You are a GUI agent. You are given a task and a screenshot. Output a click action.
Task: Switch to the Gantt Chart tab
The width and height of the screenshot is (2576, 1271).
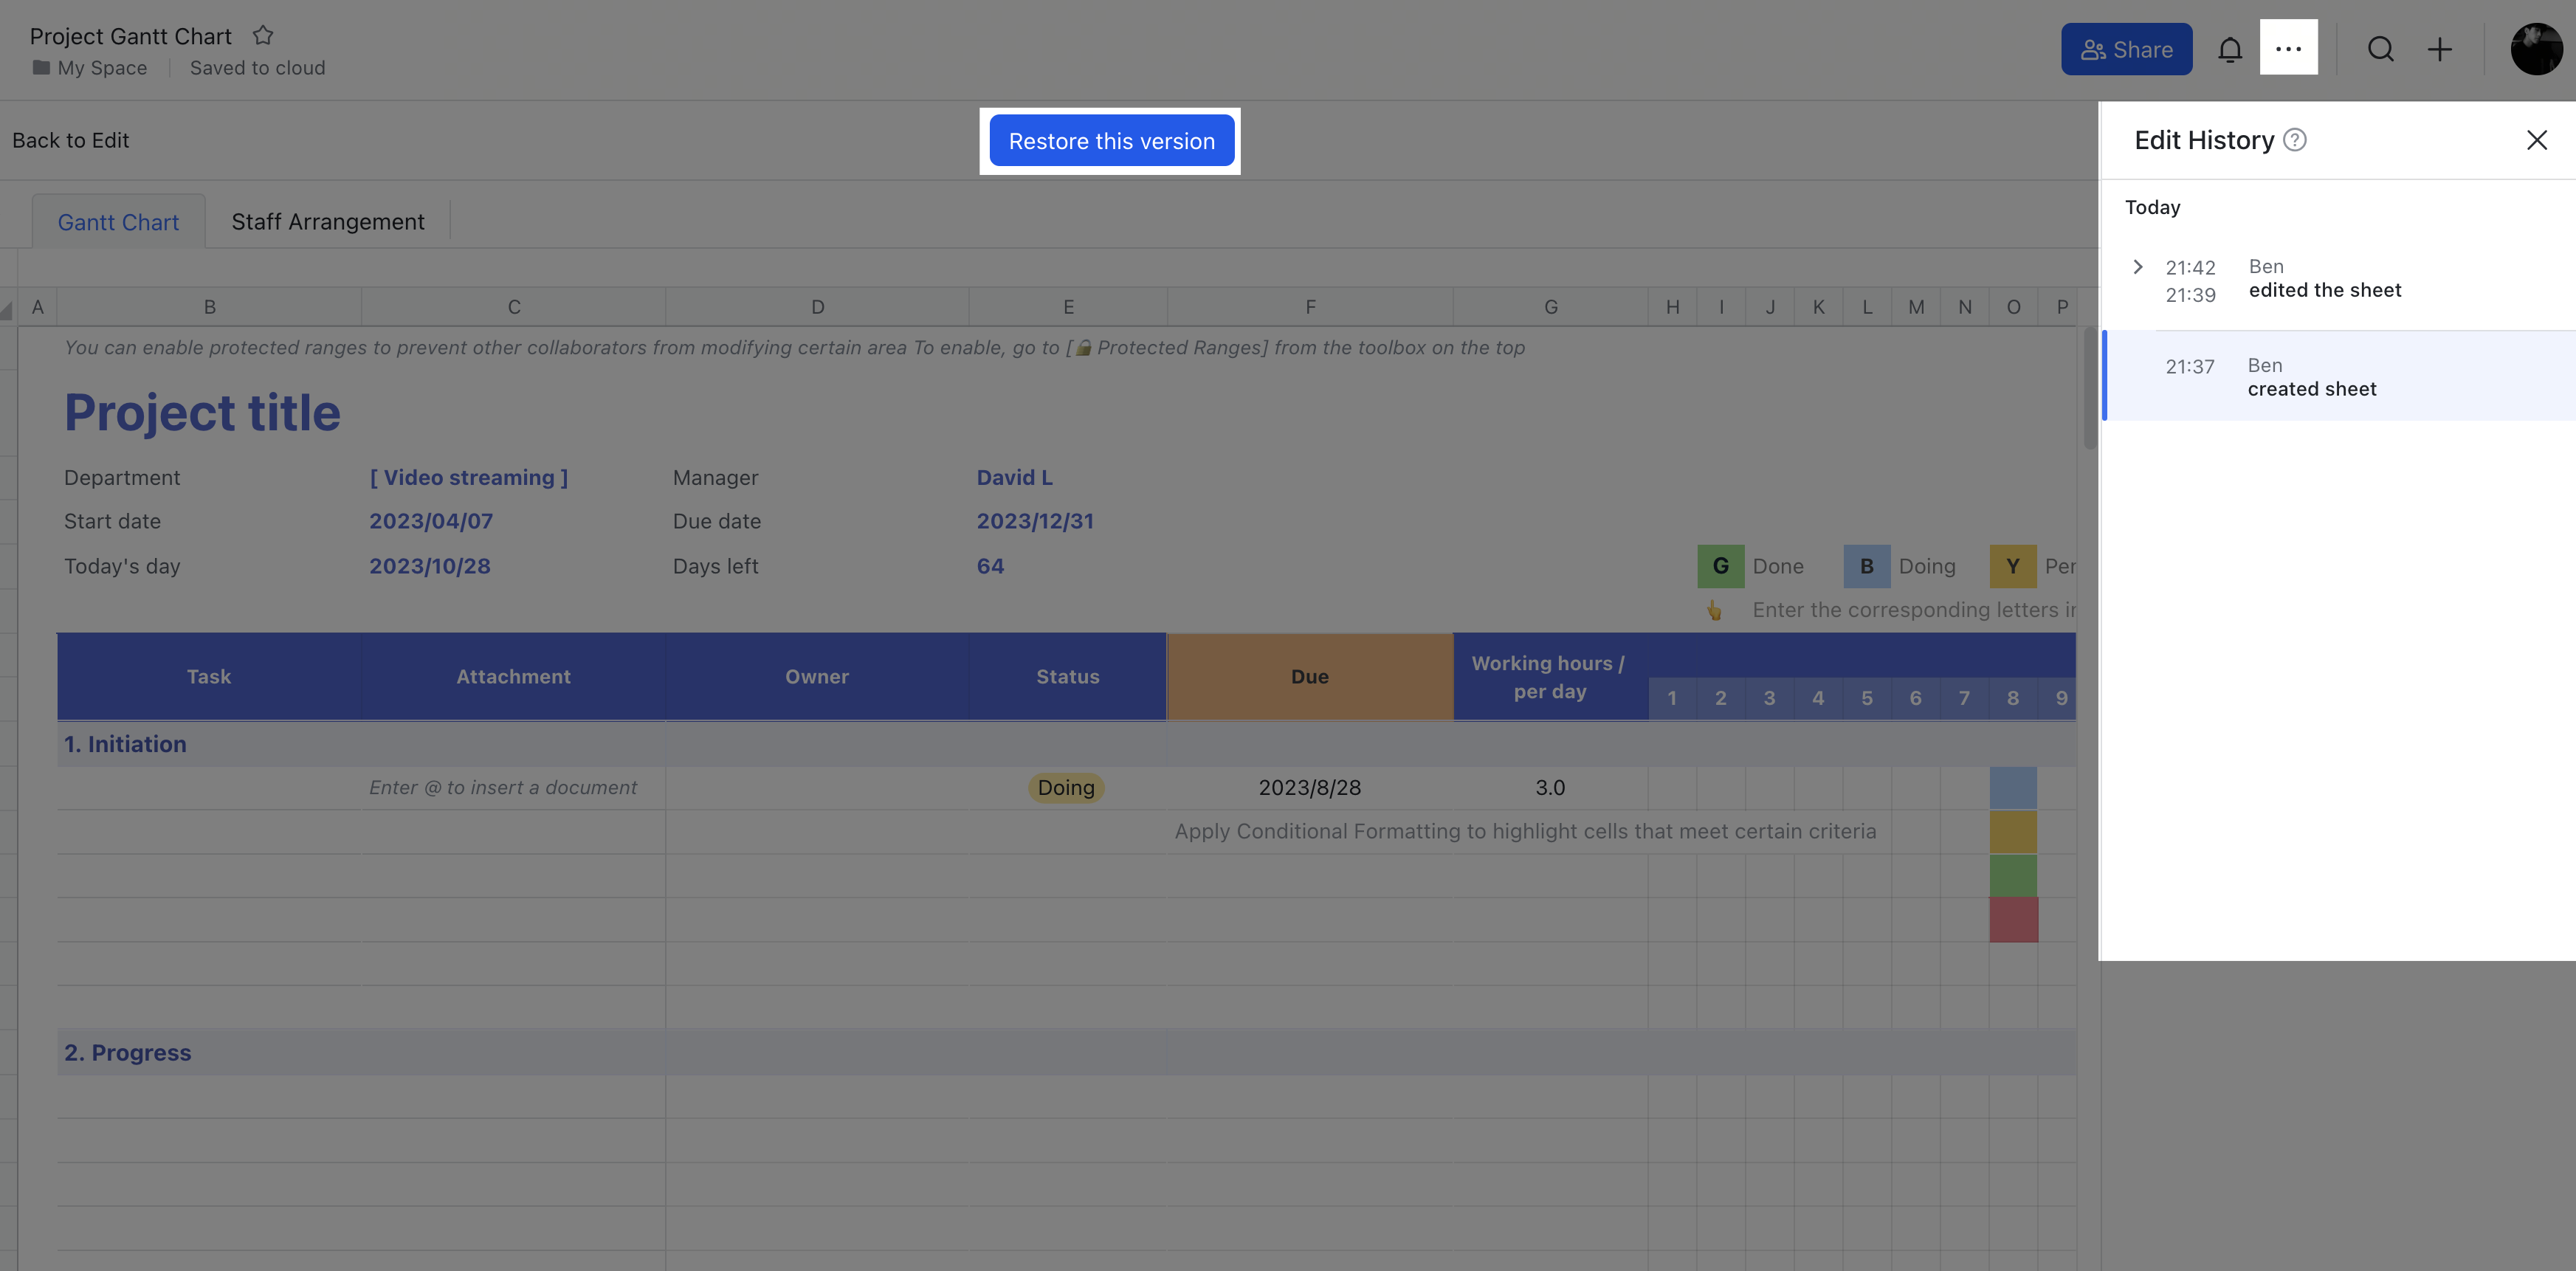tap(118, 221)
